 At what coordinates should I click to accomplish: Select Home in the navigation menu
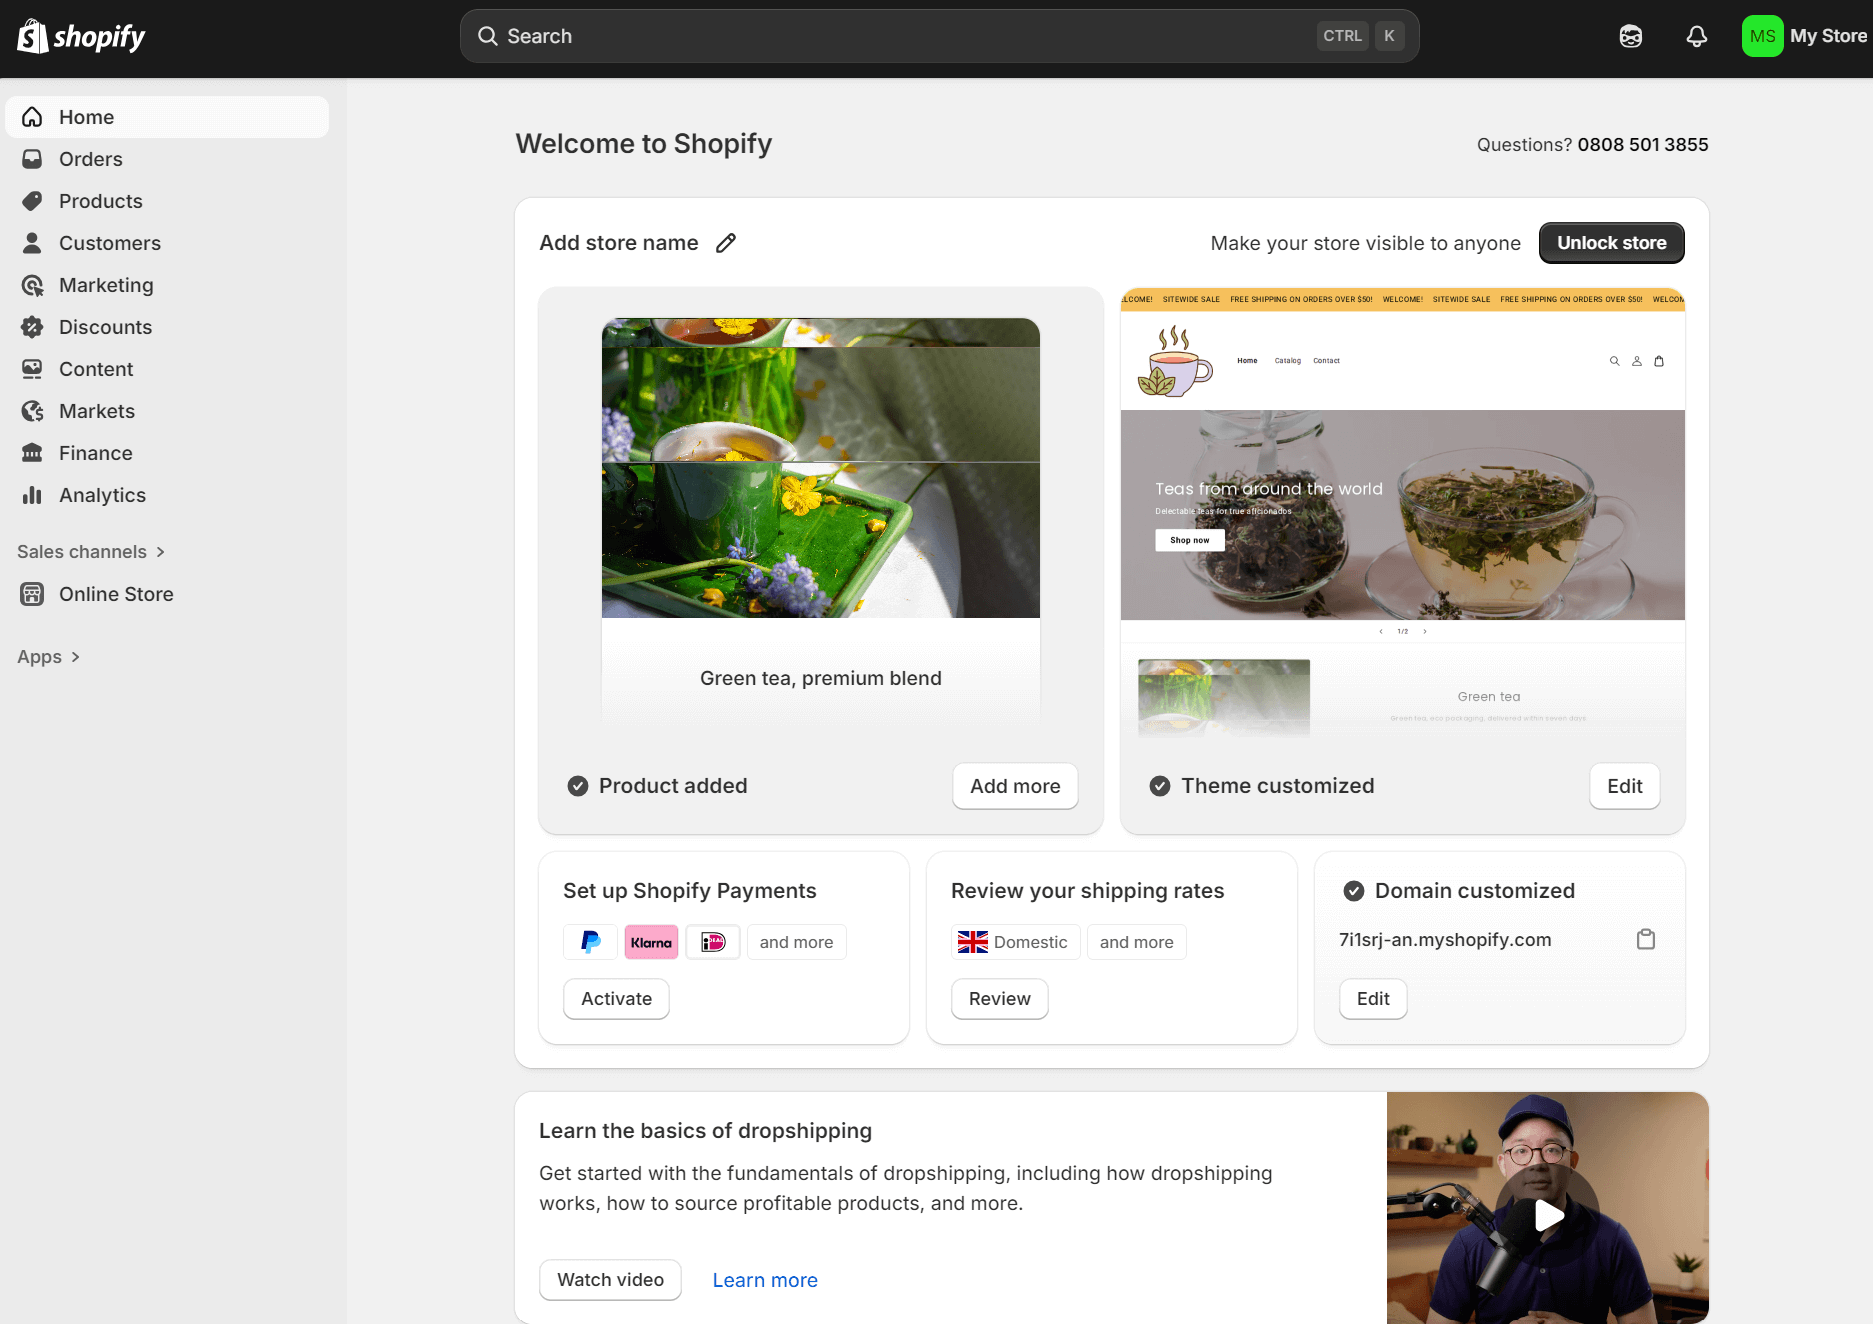pyautogui.click(x=86, y=117)
